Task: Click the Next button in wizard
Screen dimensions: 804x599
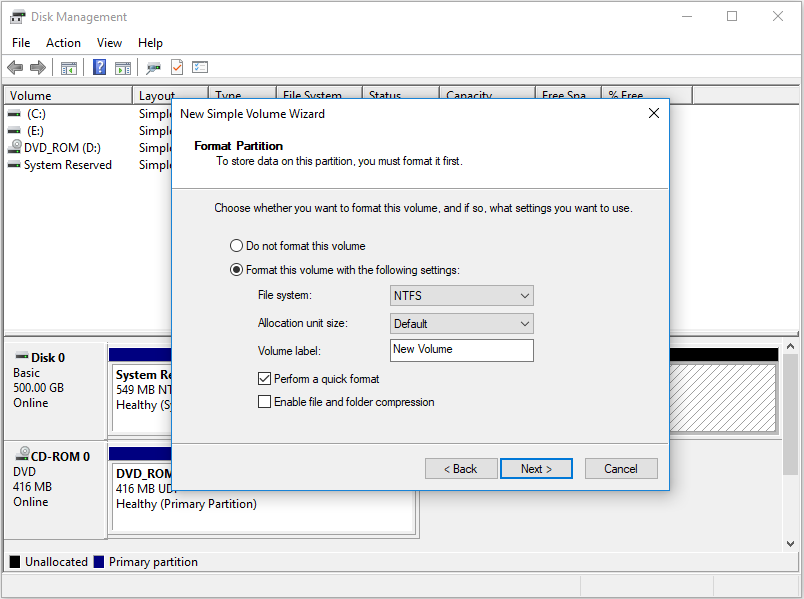Action: coord(536,469)
